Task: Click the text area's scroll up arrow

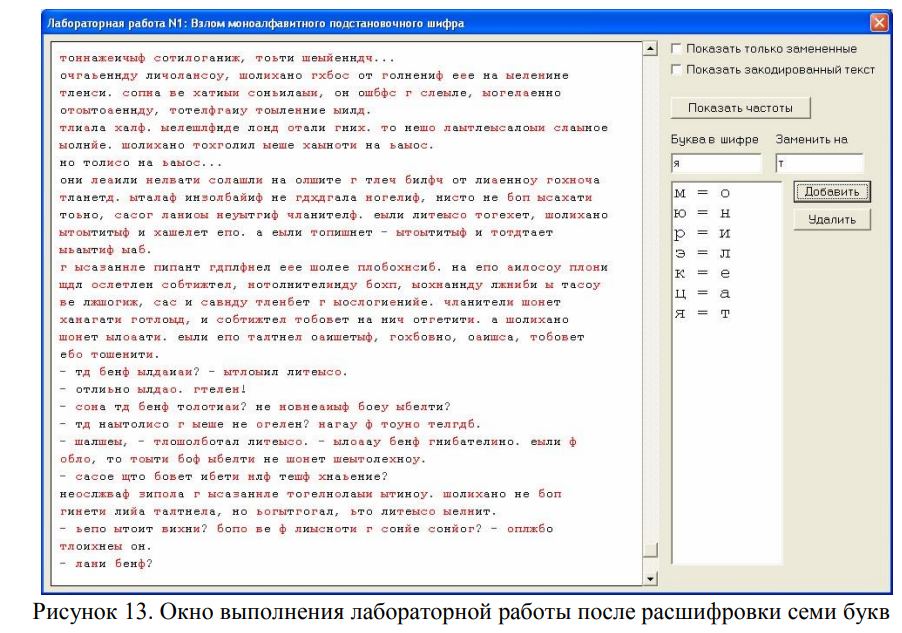Action: [650, 48]
